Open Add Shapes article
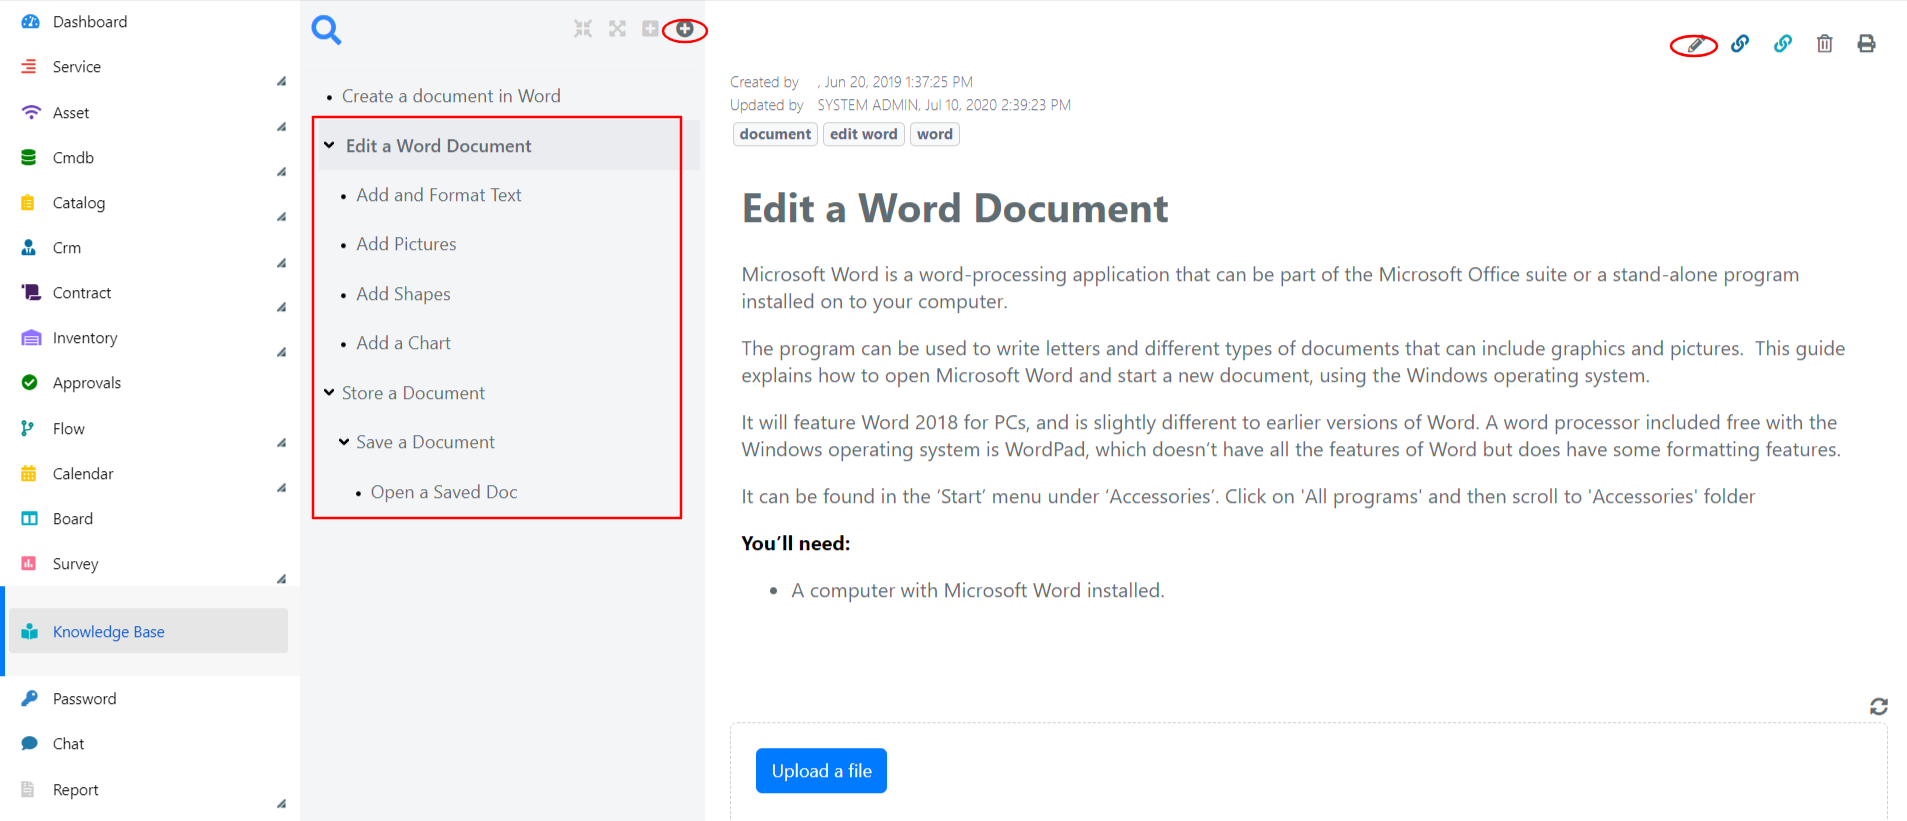 (x=403, y=294)
